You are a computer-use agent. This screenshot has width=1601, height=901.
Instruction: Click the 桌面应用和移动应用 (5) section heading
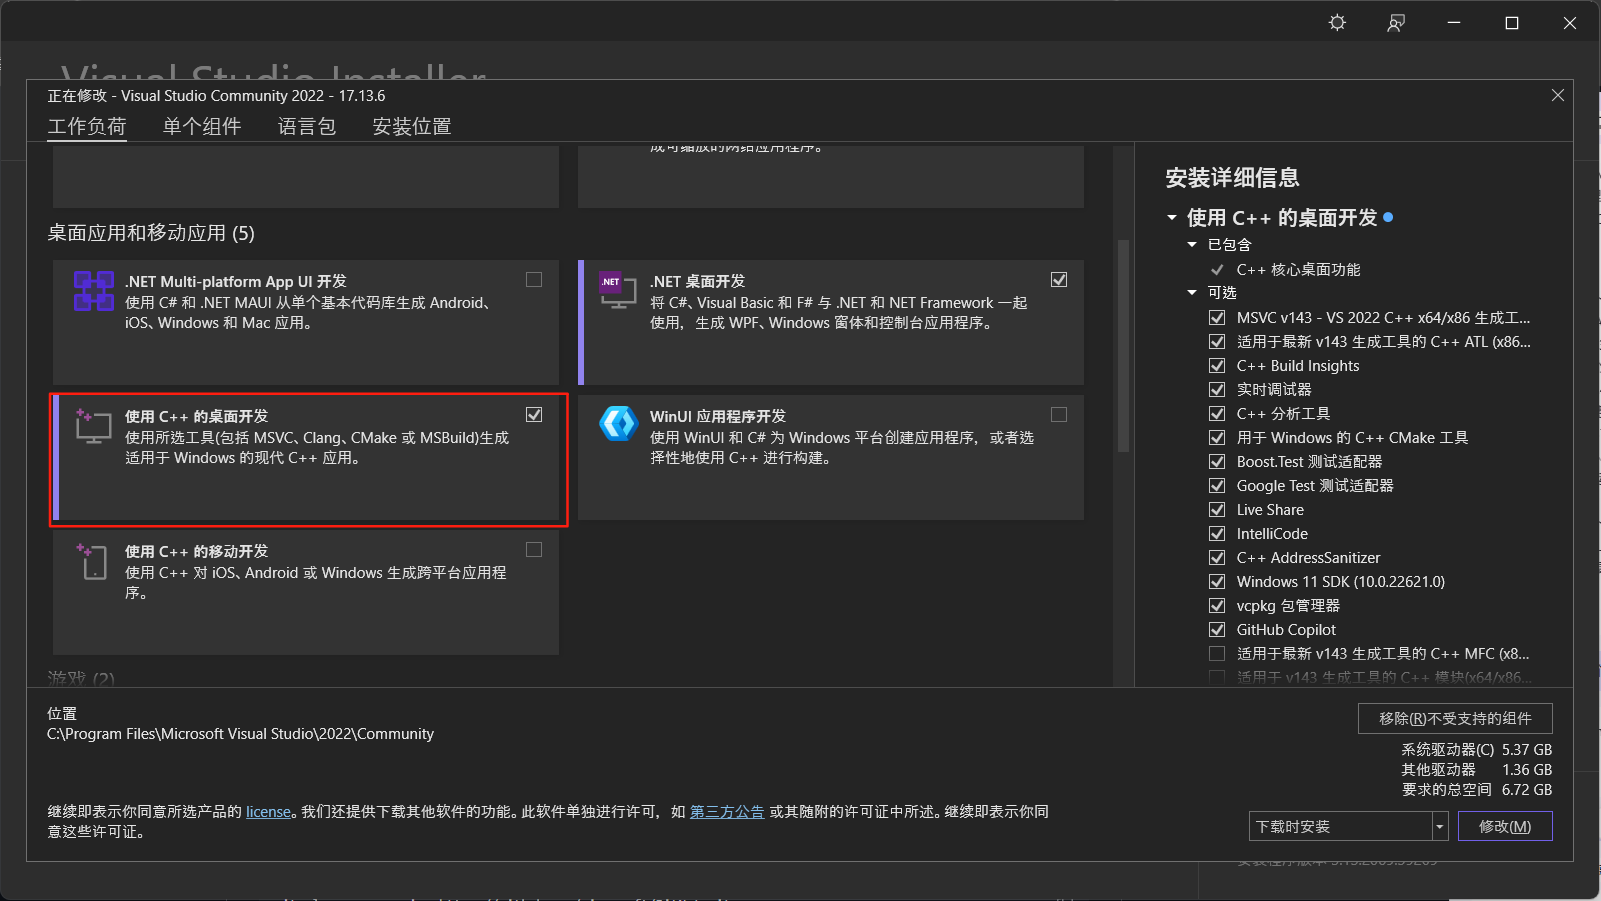pos(151,233)
